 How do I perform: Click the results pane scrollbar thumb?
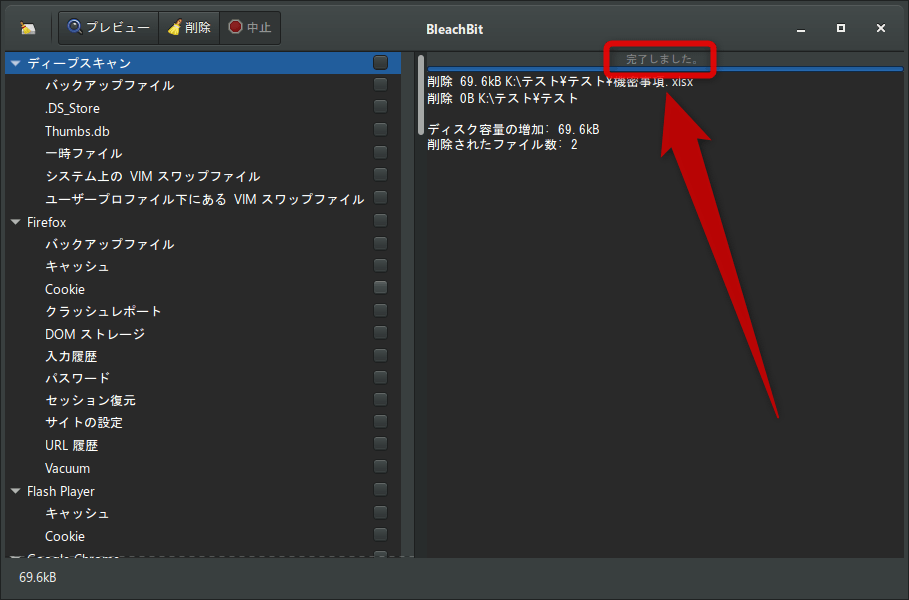coord(421,95)
